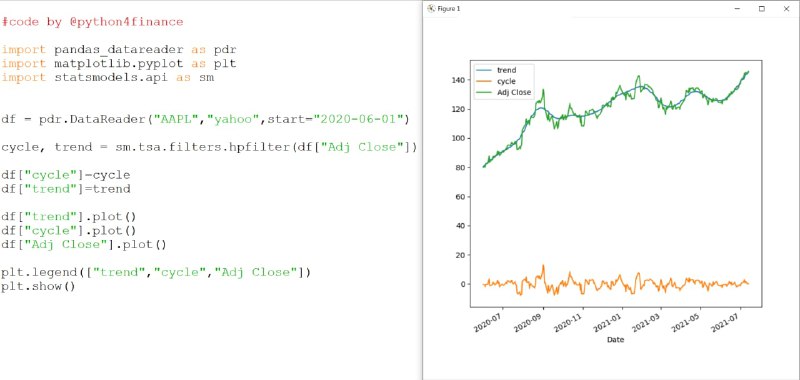Click the df["cycle"].plot() line

69,231
